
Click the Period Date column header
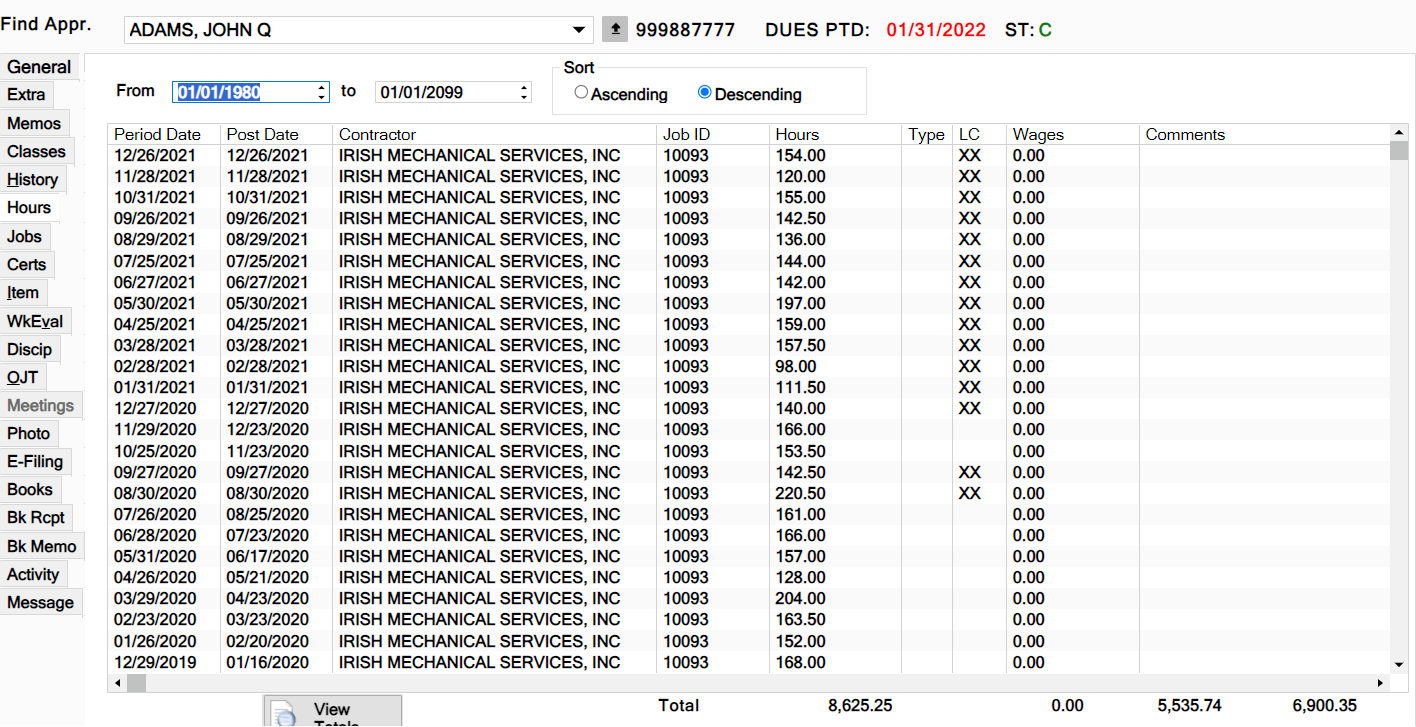coord(158,134)
